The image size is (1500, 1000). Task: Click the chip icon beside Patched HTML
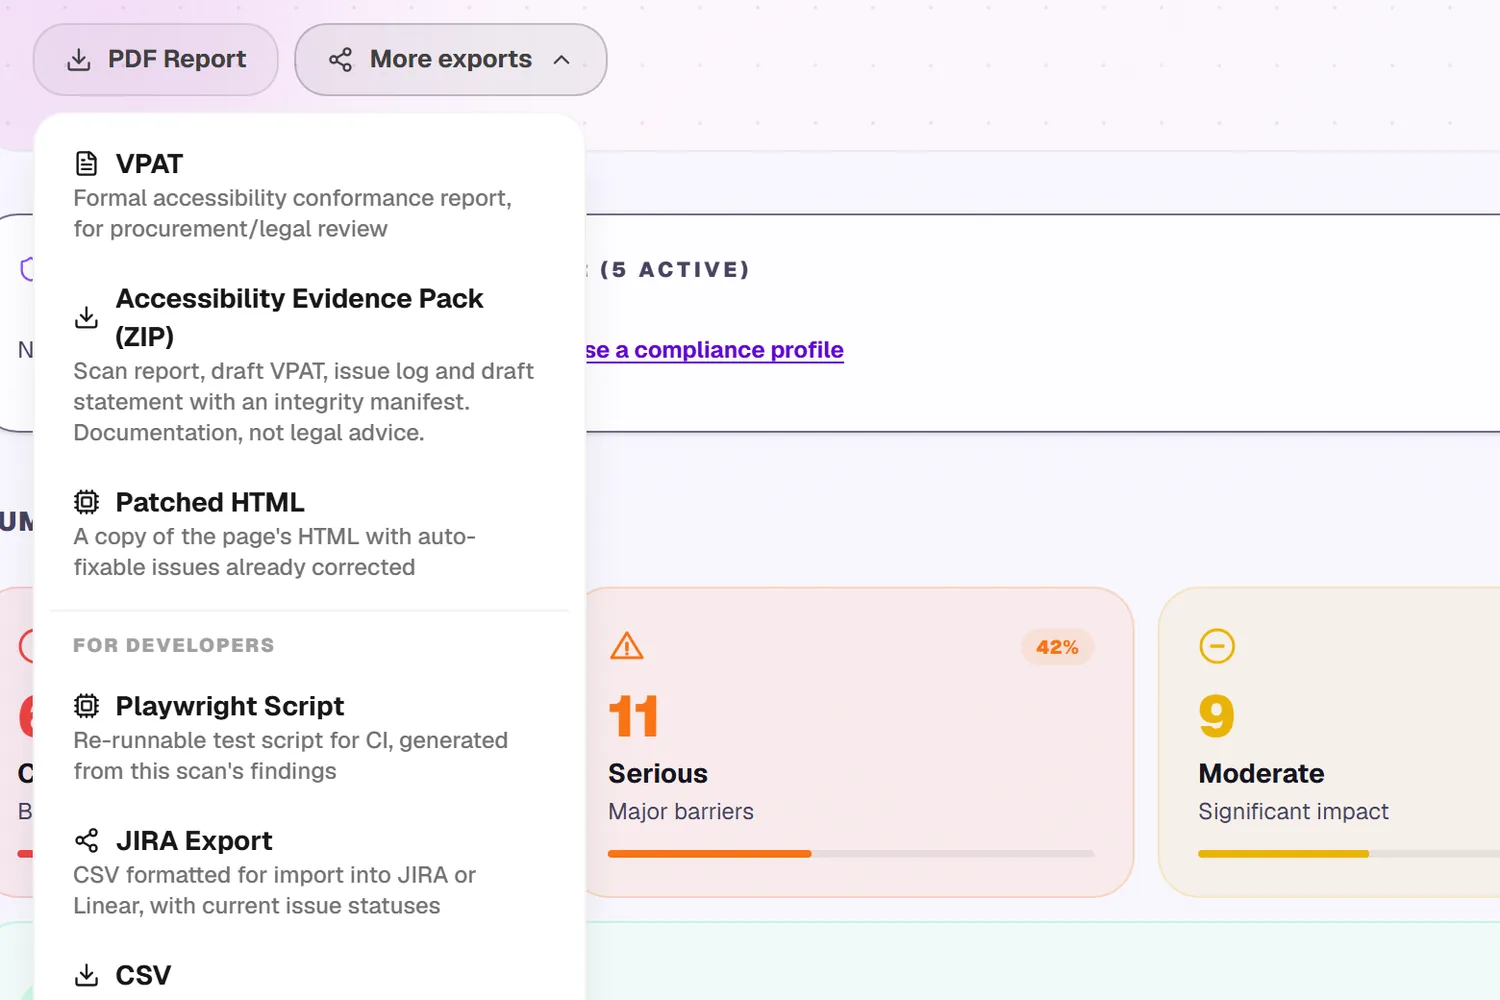pyautogui.click(x=87, y=502)
